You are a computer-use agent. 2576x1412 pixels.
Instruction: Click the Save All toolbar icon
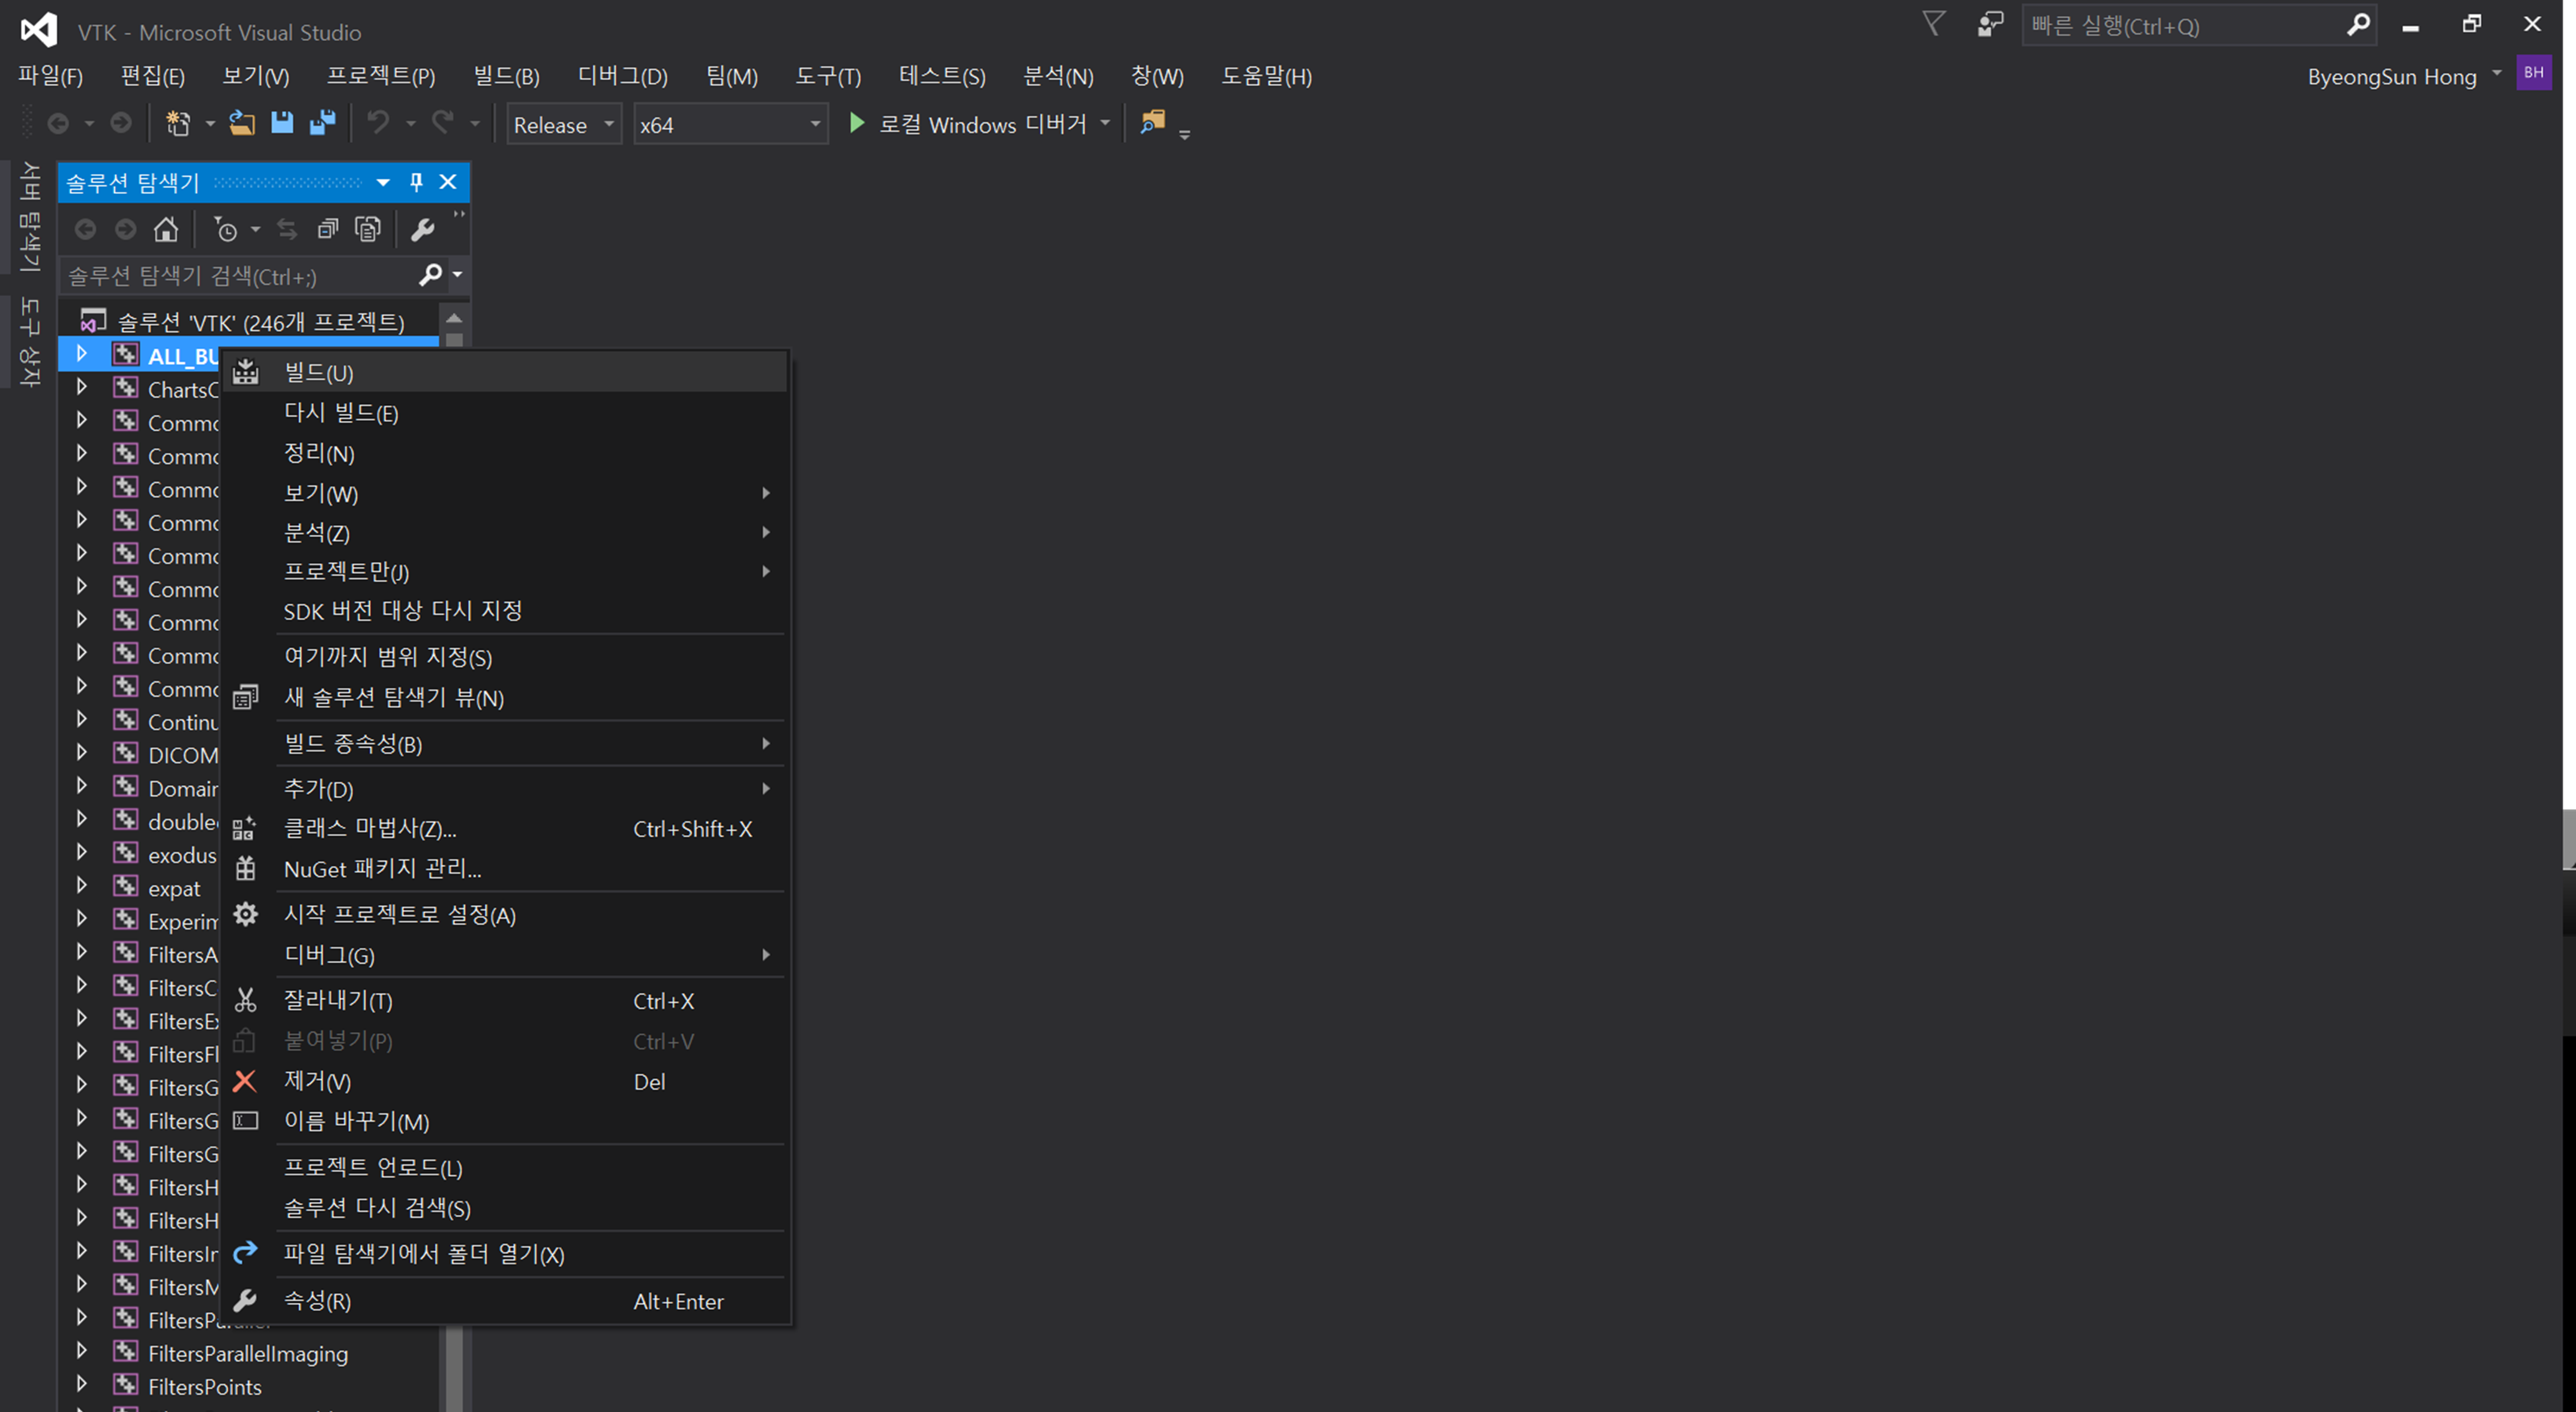[322, 124]
